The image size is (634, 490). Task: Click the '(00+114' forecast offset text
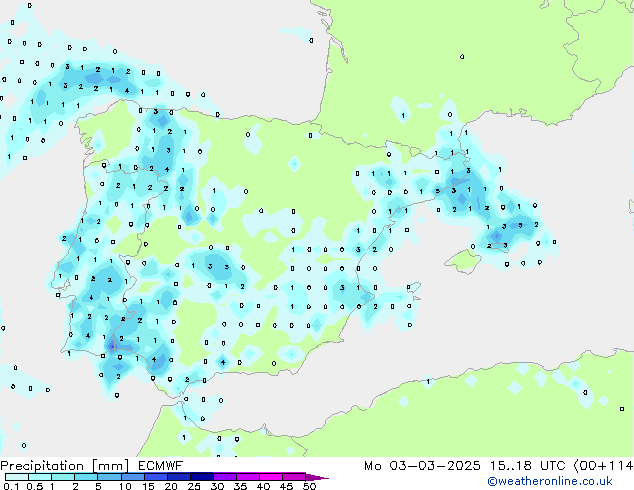pos(603,466)
